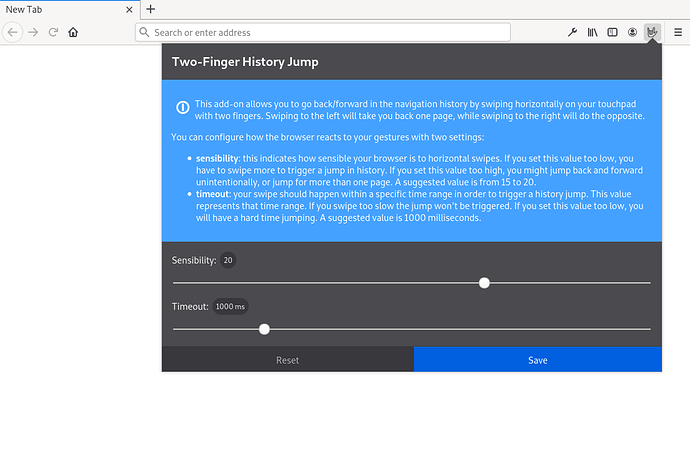Viewport: 690px width, 453px height.
Task: Select the New Tab tab
Action: click(70, 10)
